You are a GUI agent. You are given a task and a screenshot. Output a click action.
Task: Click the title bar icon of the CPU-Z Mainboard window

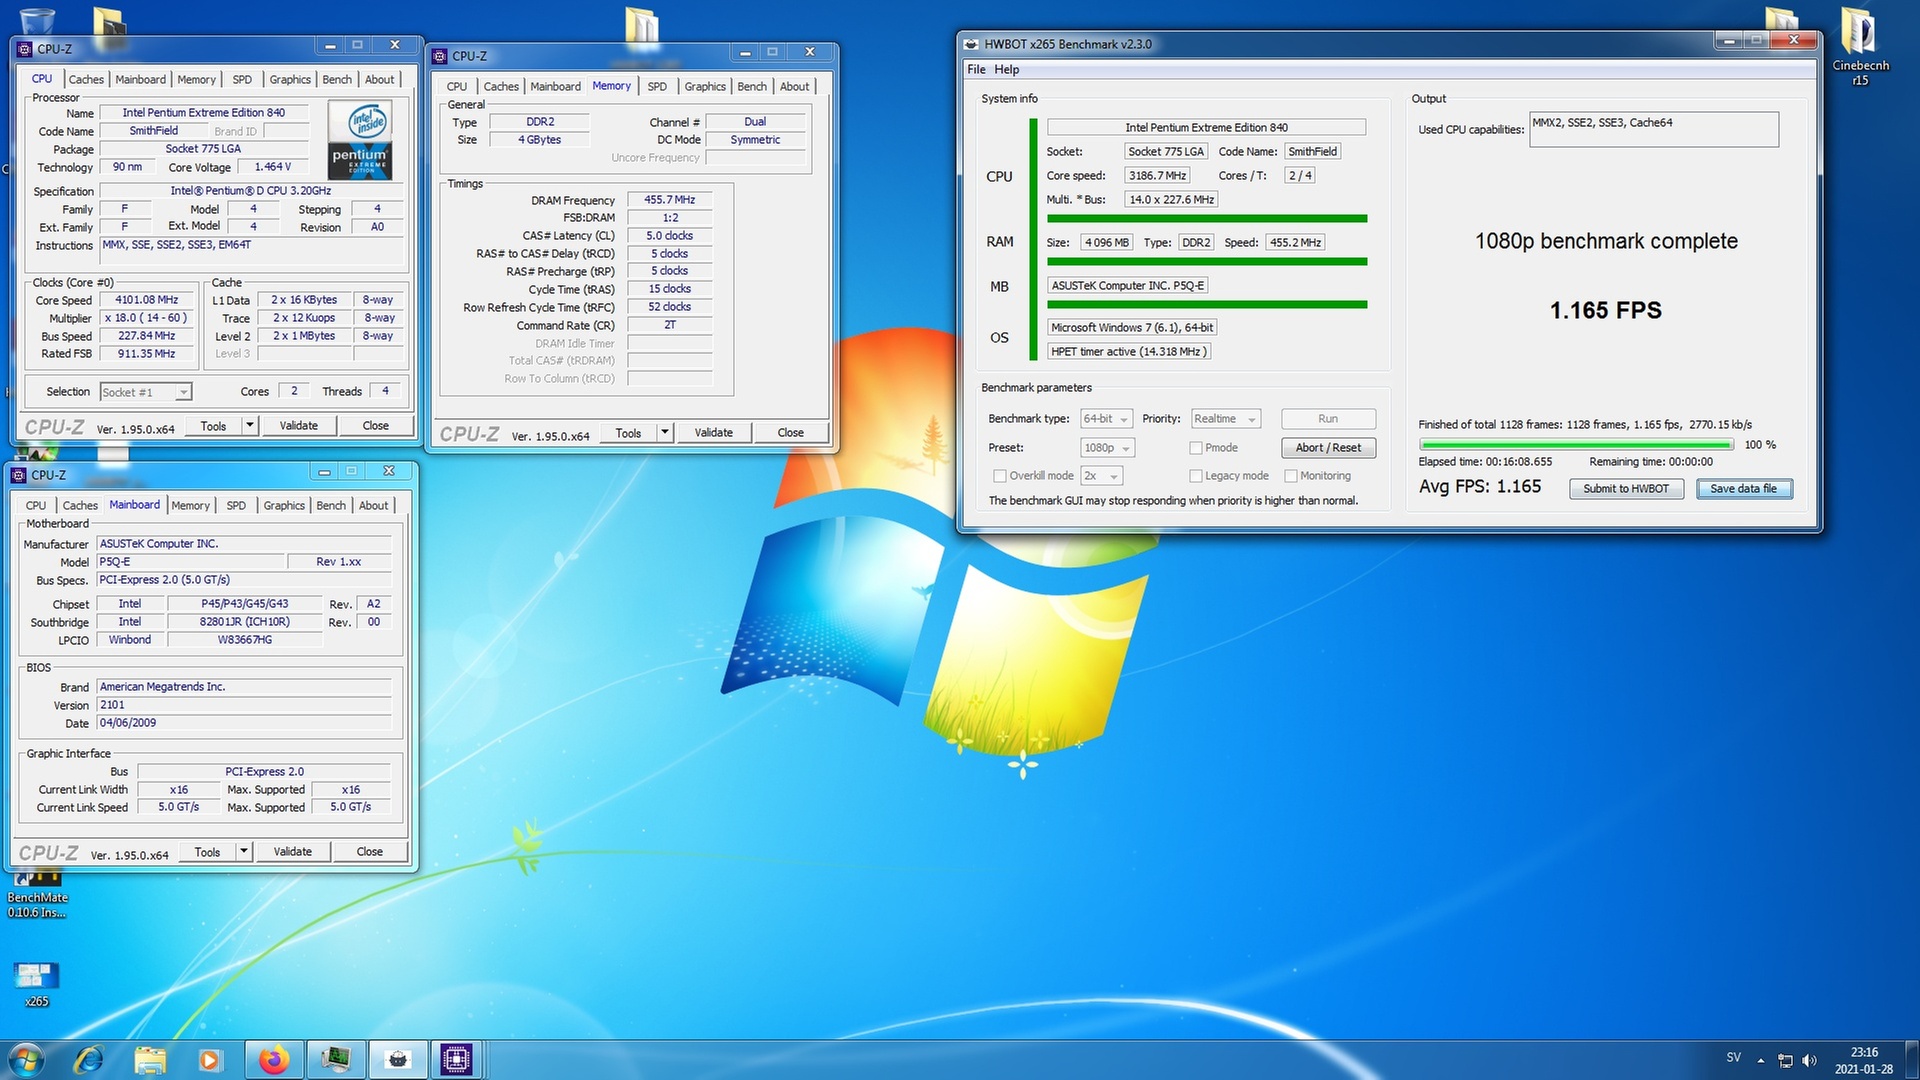point(19,475)
